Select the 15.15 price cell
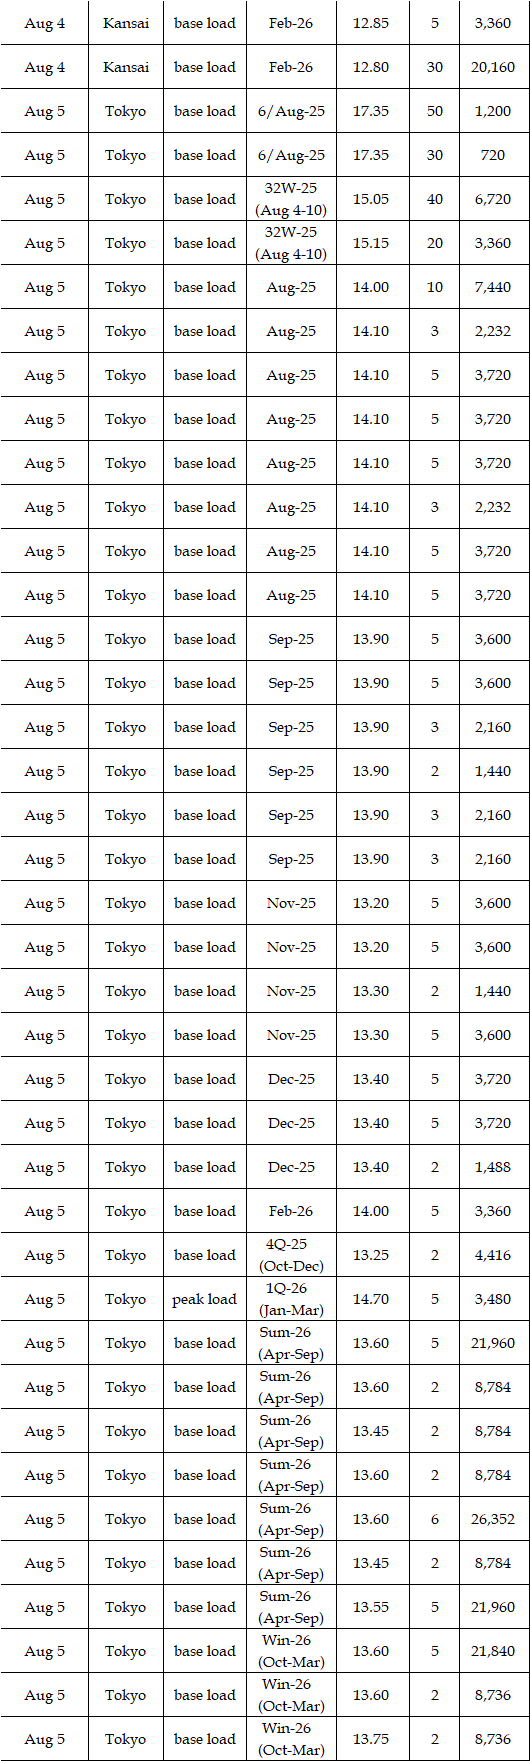 tap(371, 243)
